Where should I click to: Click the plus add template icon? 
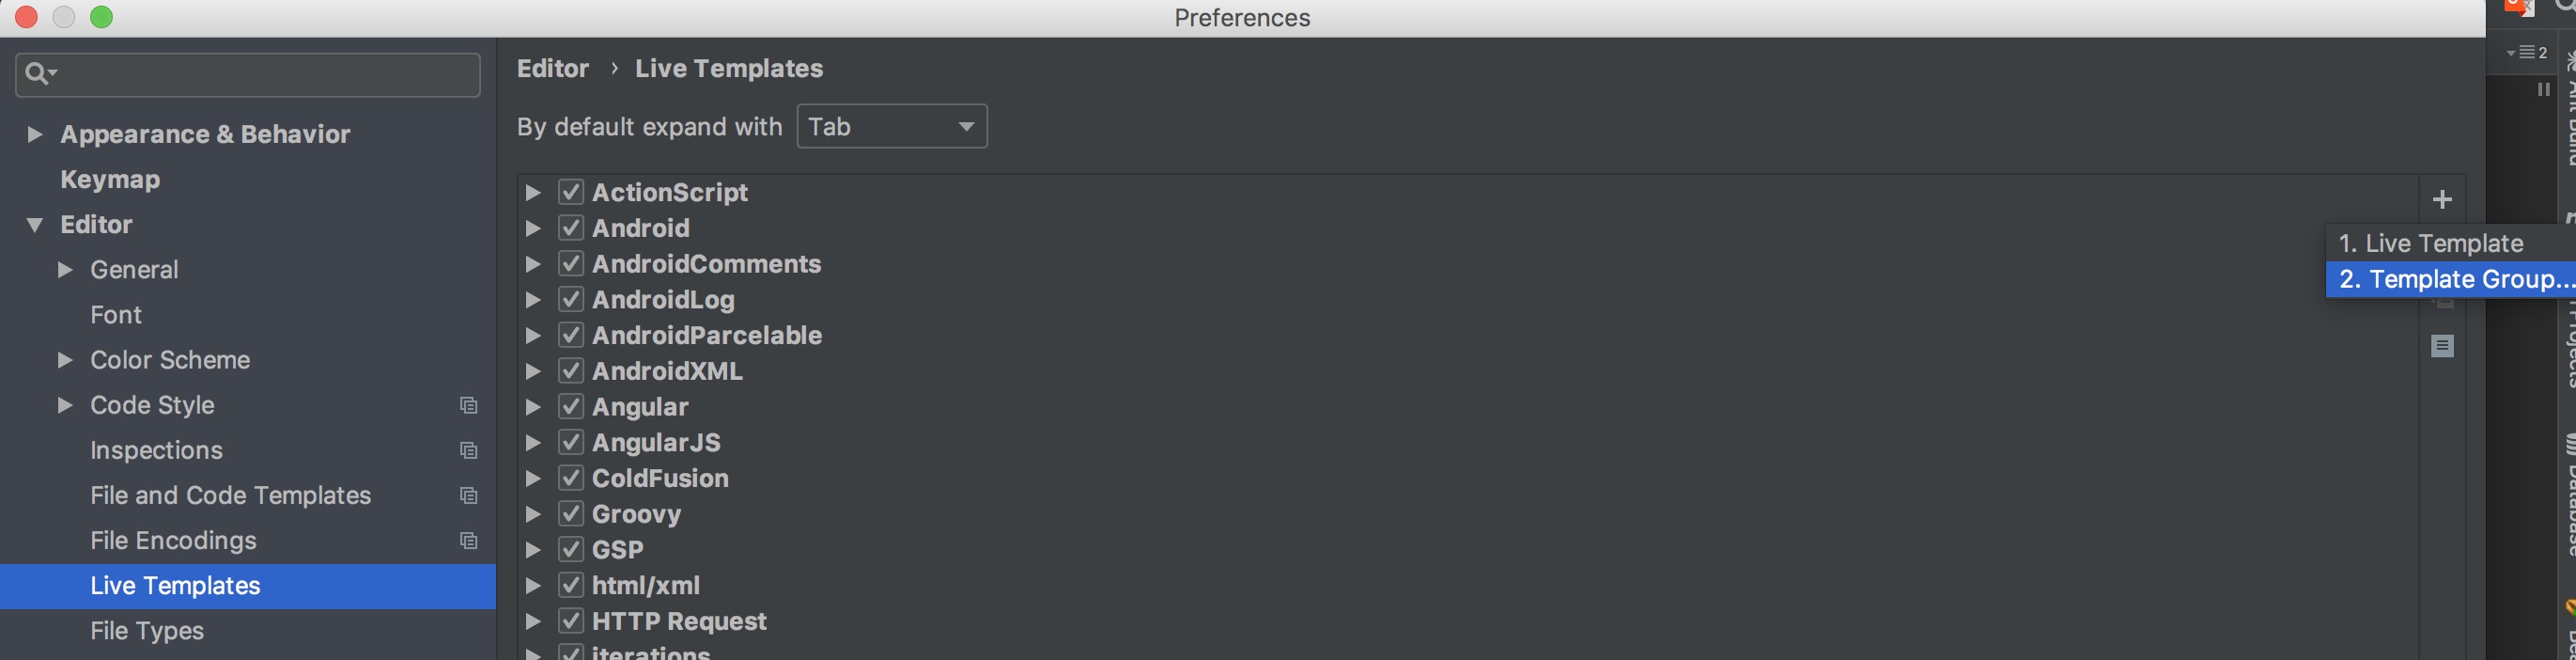coord(2442,200)
